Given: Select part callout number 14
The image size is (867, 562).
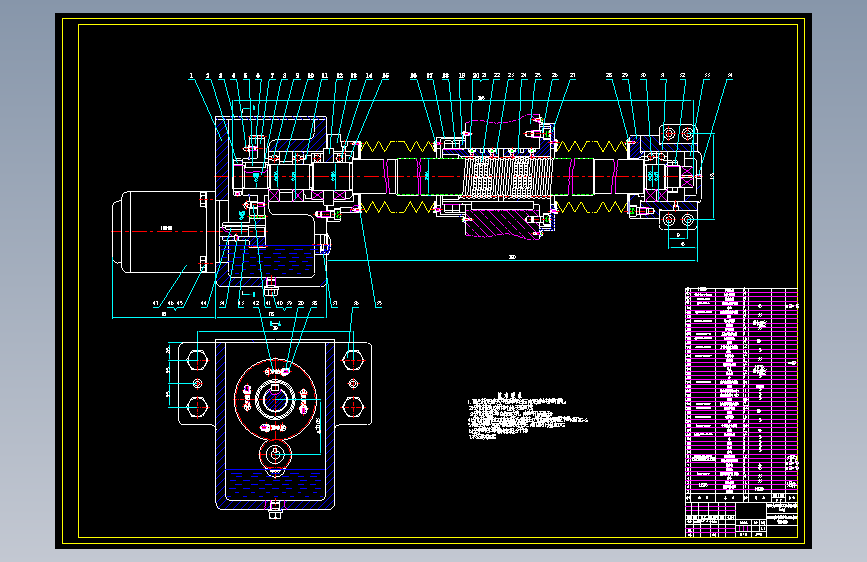Looking at the screenshot, I should [369, 76].
